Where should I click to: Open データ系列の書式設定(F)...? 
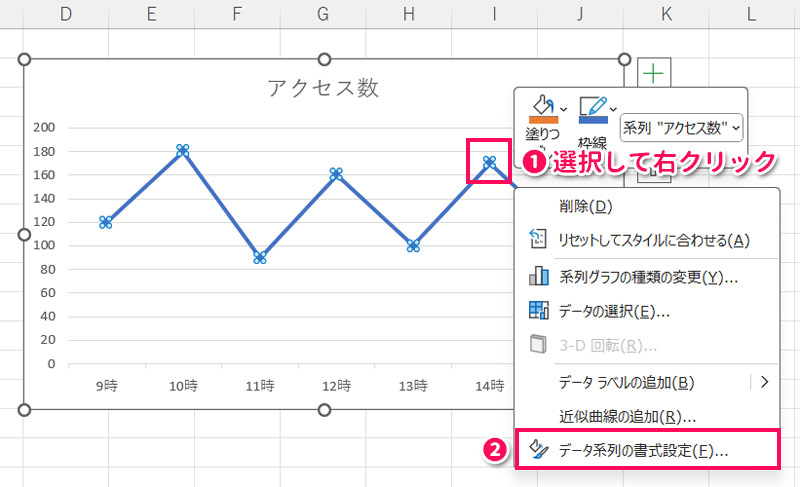tap(647, 450)
